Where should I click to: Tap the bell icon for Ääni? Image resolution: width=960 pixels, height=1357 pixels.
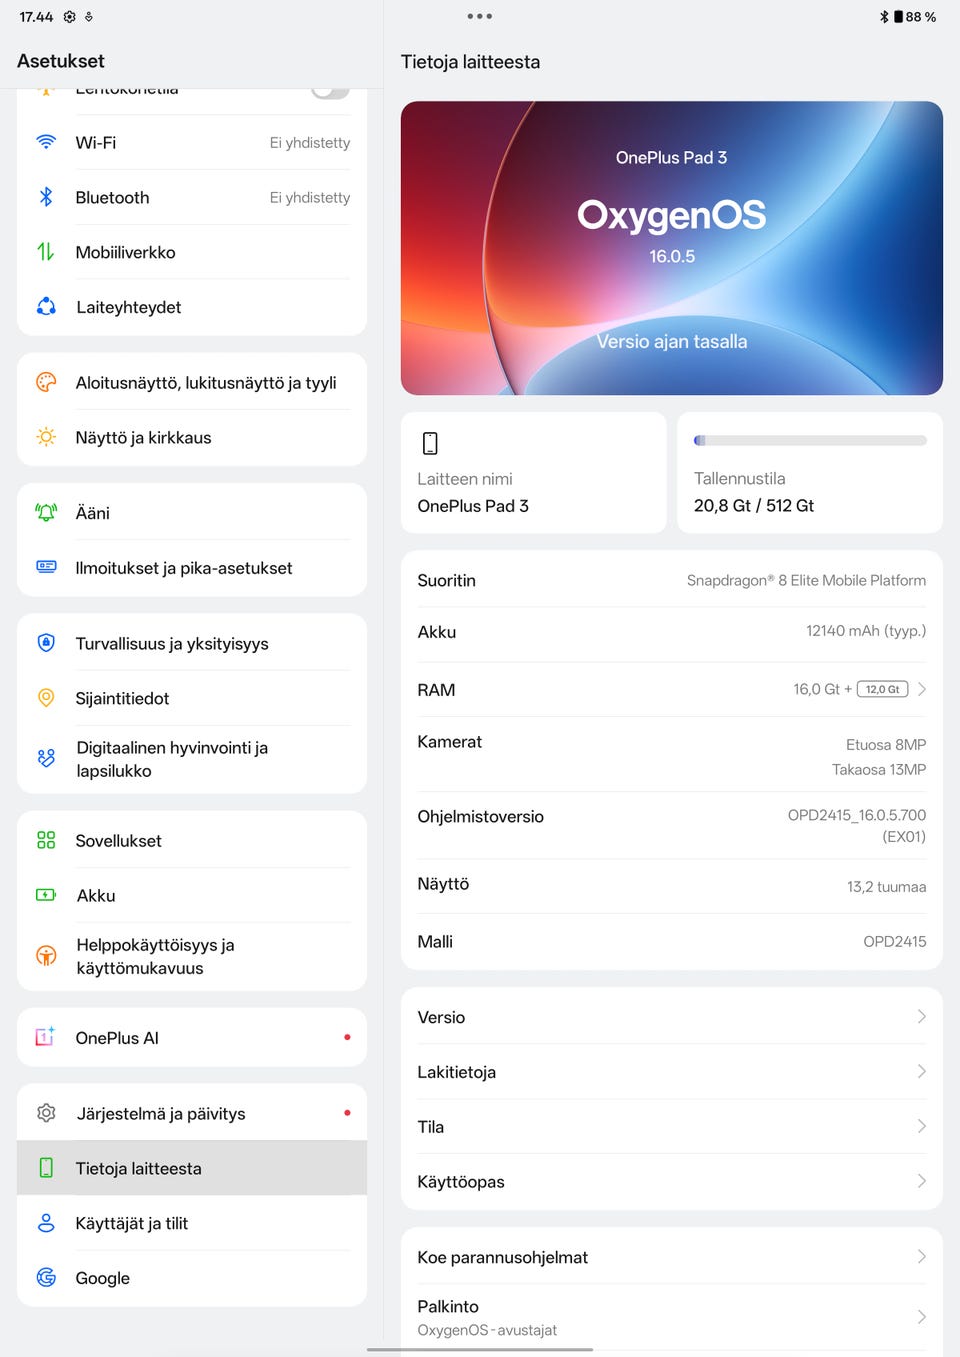[x=46, y=512]
